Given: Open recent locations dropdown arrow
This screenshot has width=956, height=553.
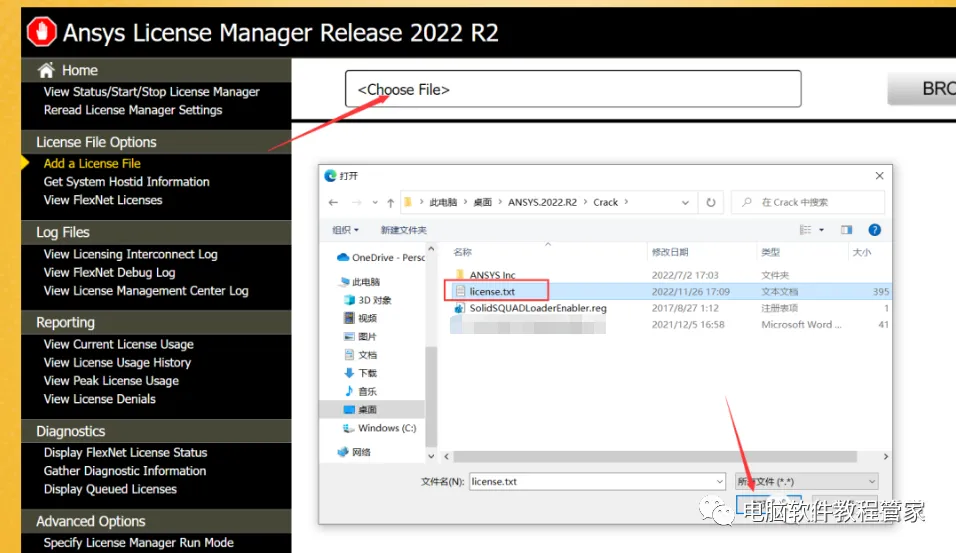Looking at the screenshot, I should click(x=375, y=202).
